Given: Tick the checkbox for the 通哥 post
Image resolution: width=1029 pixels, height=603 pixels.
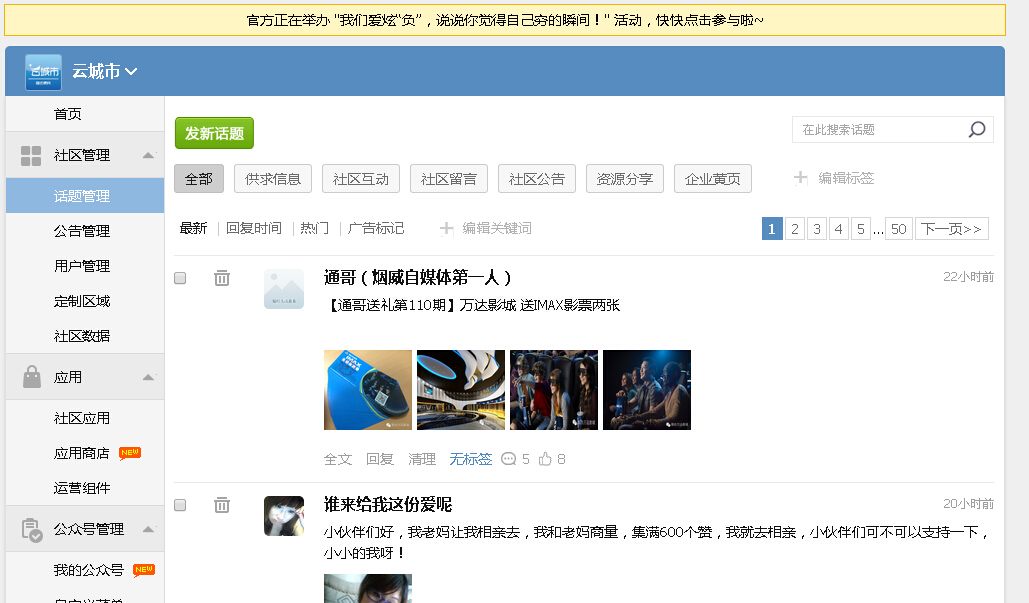Looking at the screenshot, I should tap(180, 278).
